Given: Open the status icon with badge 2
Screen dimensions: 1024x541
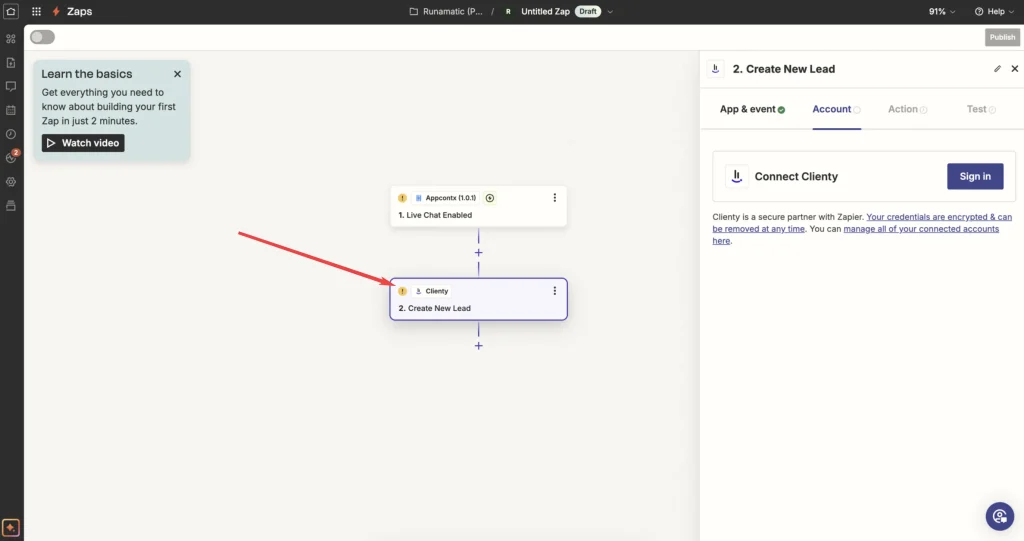Looking at the screenshot, I should click(x=12, y=157).
